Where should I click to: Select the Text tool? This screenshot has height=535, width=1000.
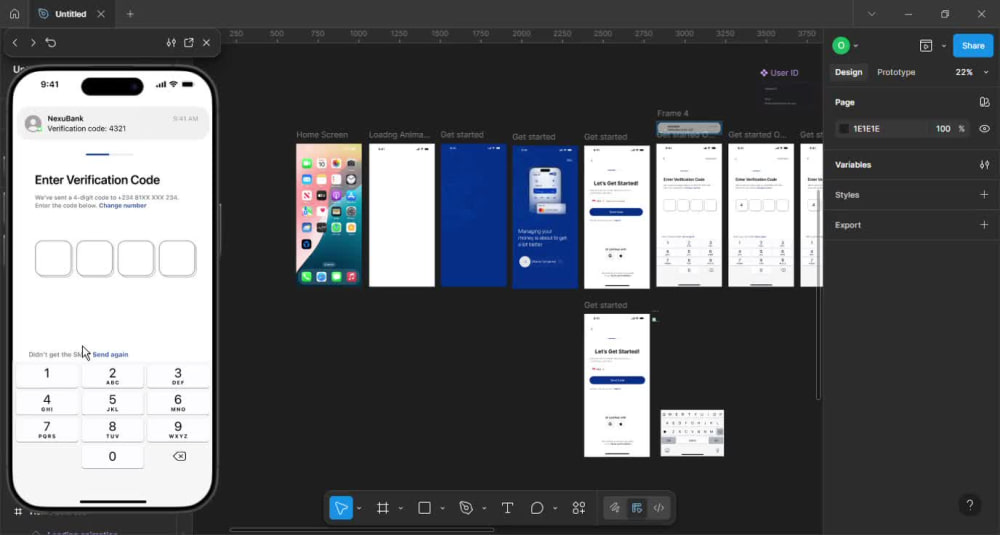point(507,508)
